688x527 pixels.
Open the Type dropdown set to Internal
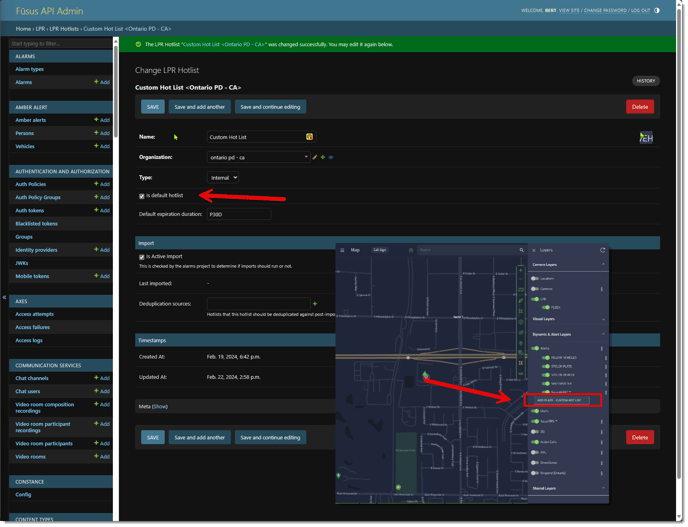222,178
